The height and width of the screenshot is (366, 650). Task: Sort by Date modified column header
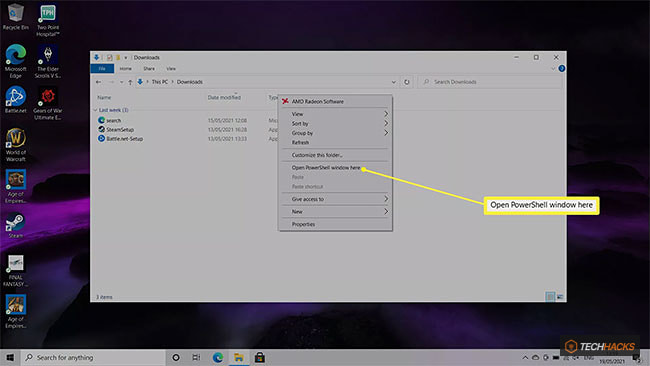coord(224,97)
